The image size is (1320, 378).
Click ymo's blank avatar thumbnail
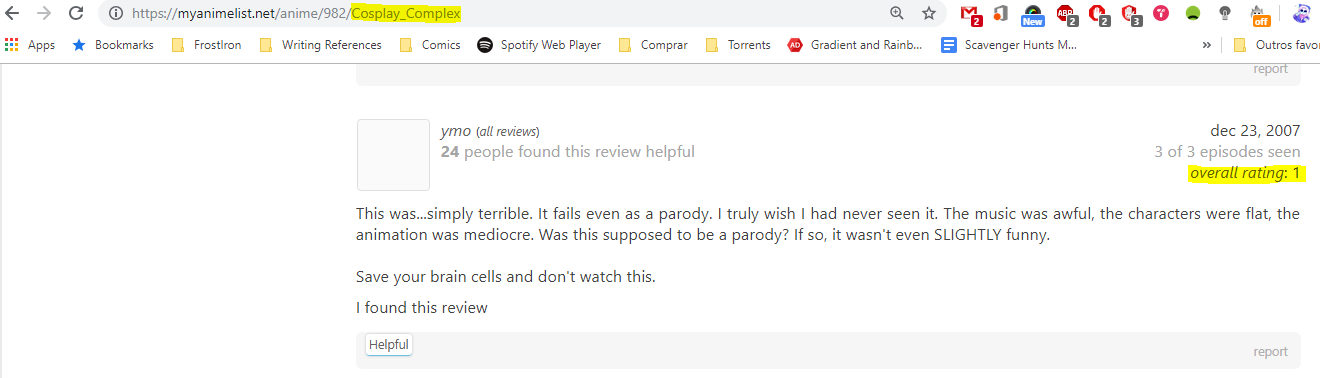click(x=393, y=155)
